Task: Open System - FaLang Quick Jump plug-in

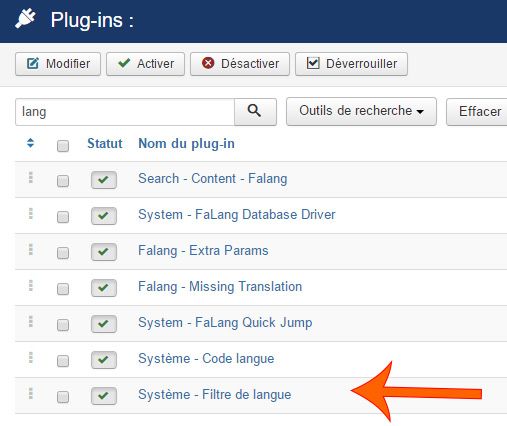Action: pos(225,323)
